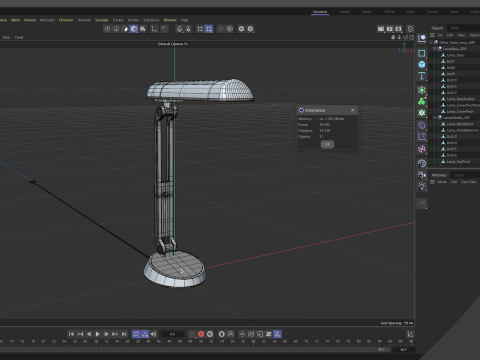This screenshot has height=360, width=480.
Task: Select Lamp_TopPivot object in tree
Action: coord(458,162)
